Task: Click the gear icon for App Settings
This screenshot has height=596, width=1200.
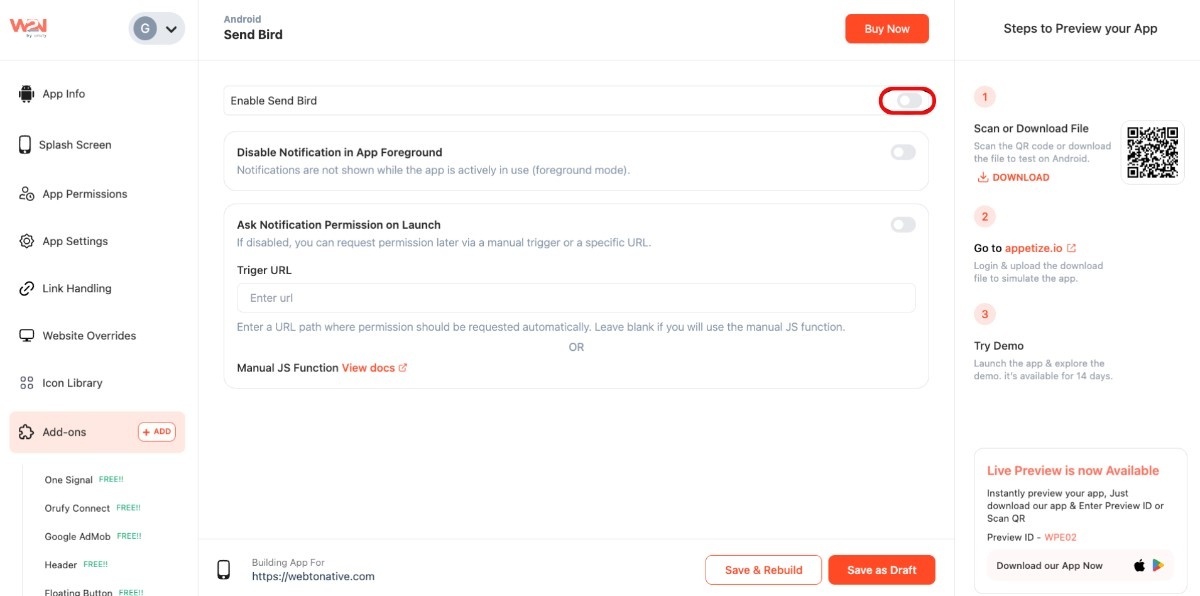Action: [27, 241]
